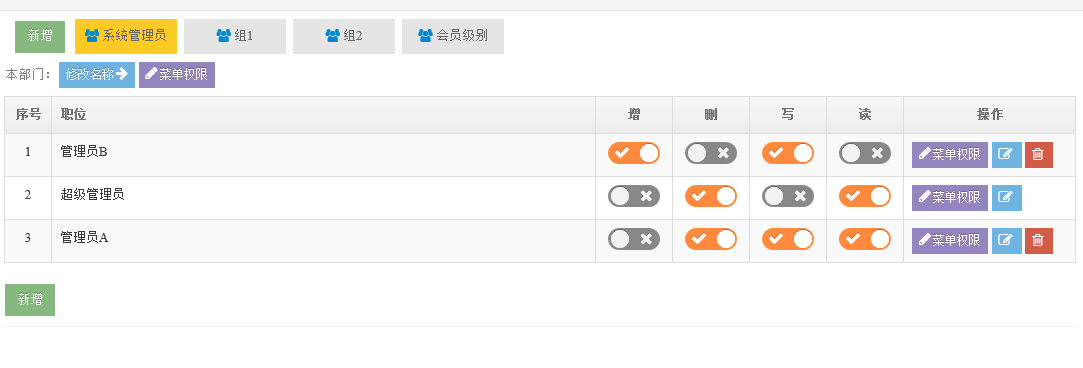Enable 读 permission for 管理员B

coord(865,153)
